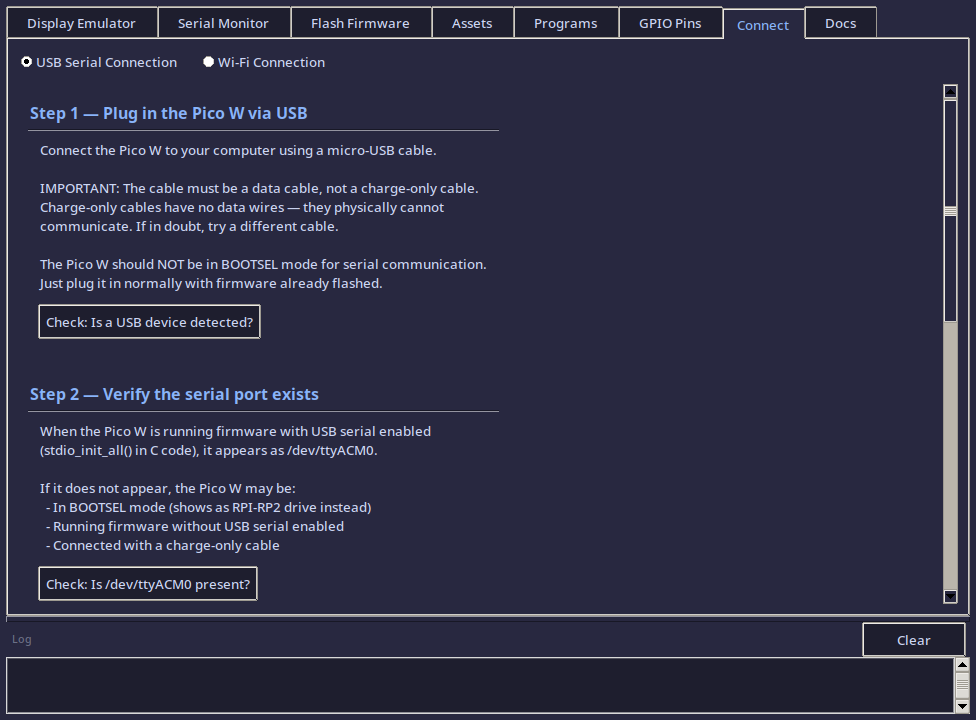Click the main scrollbar thumb
Image resolution: width=976 pixels, height=720 pixels.
point(949,211)
